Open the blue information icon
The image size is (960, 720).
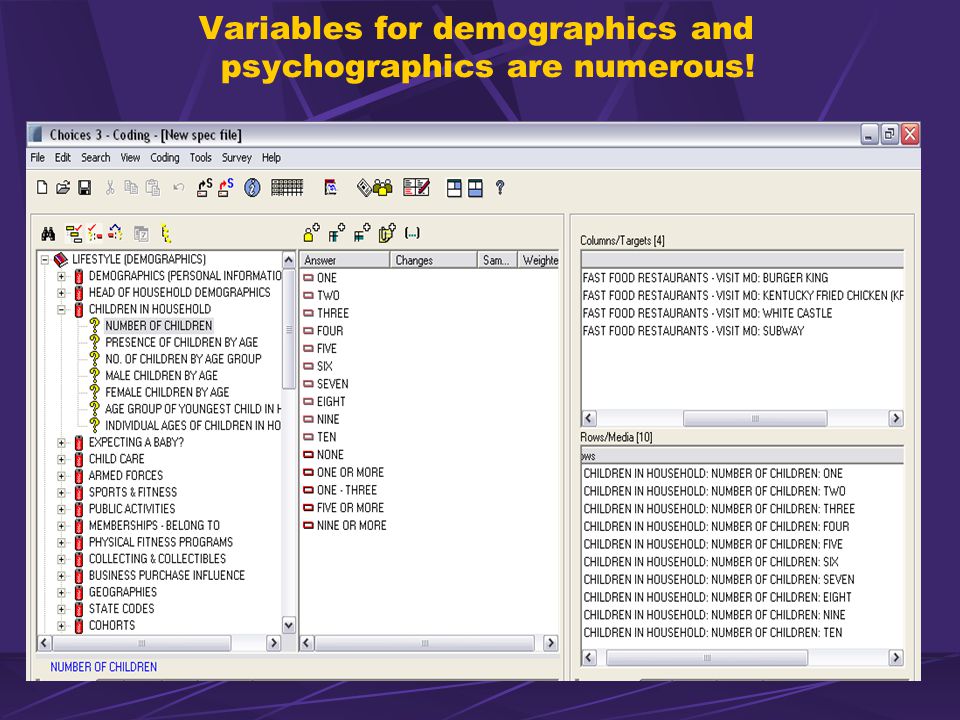click(252, 187)
